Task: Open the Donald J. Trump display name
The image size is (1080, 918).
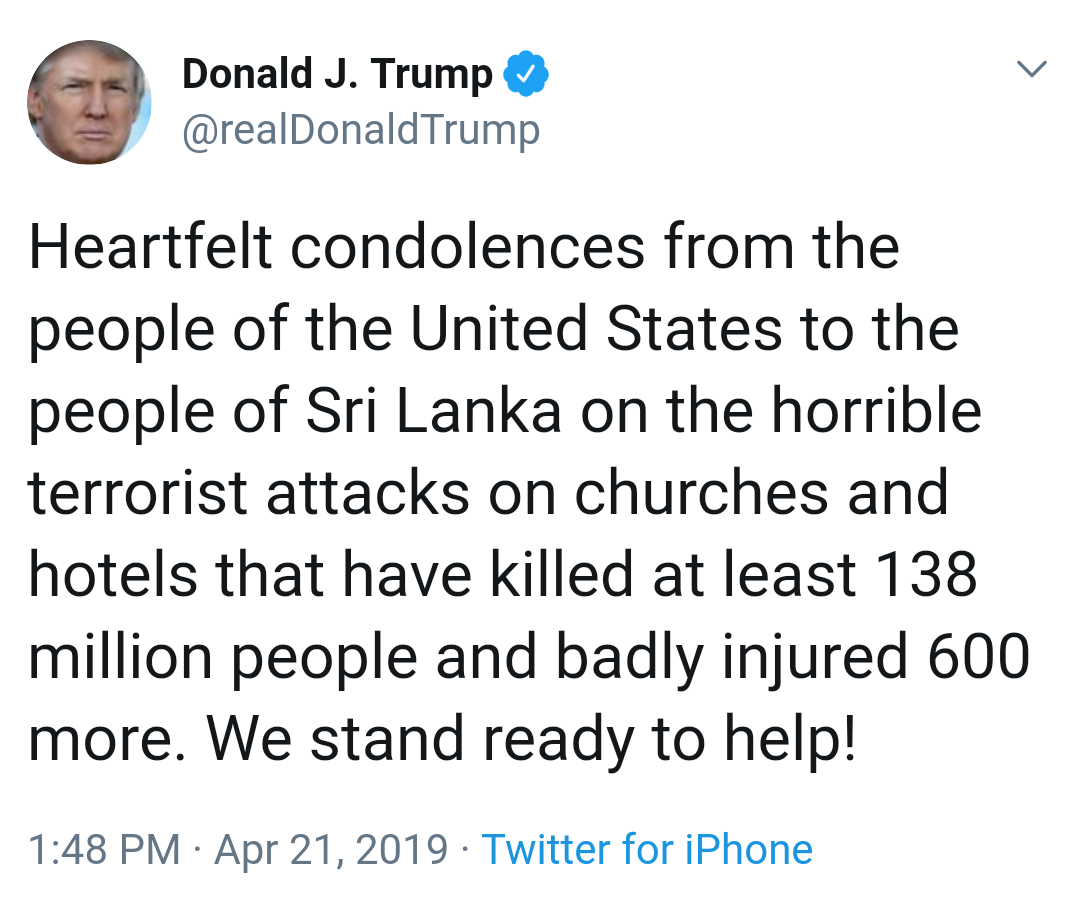Action: [x=337, y=73]
